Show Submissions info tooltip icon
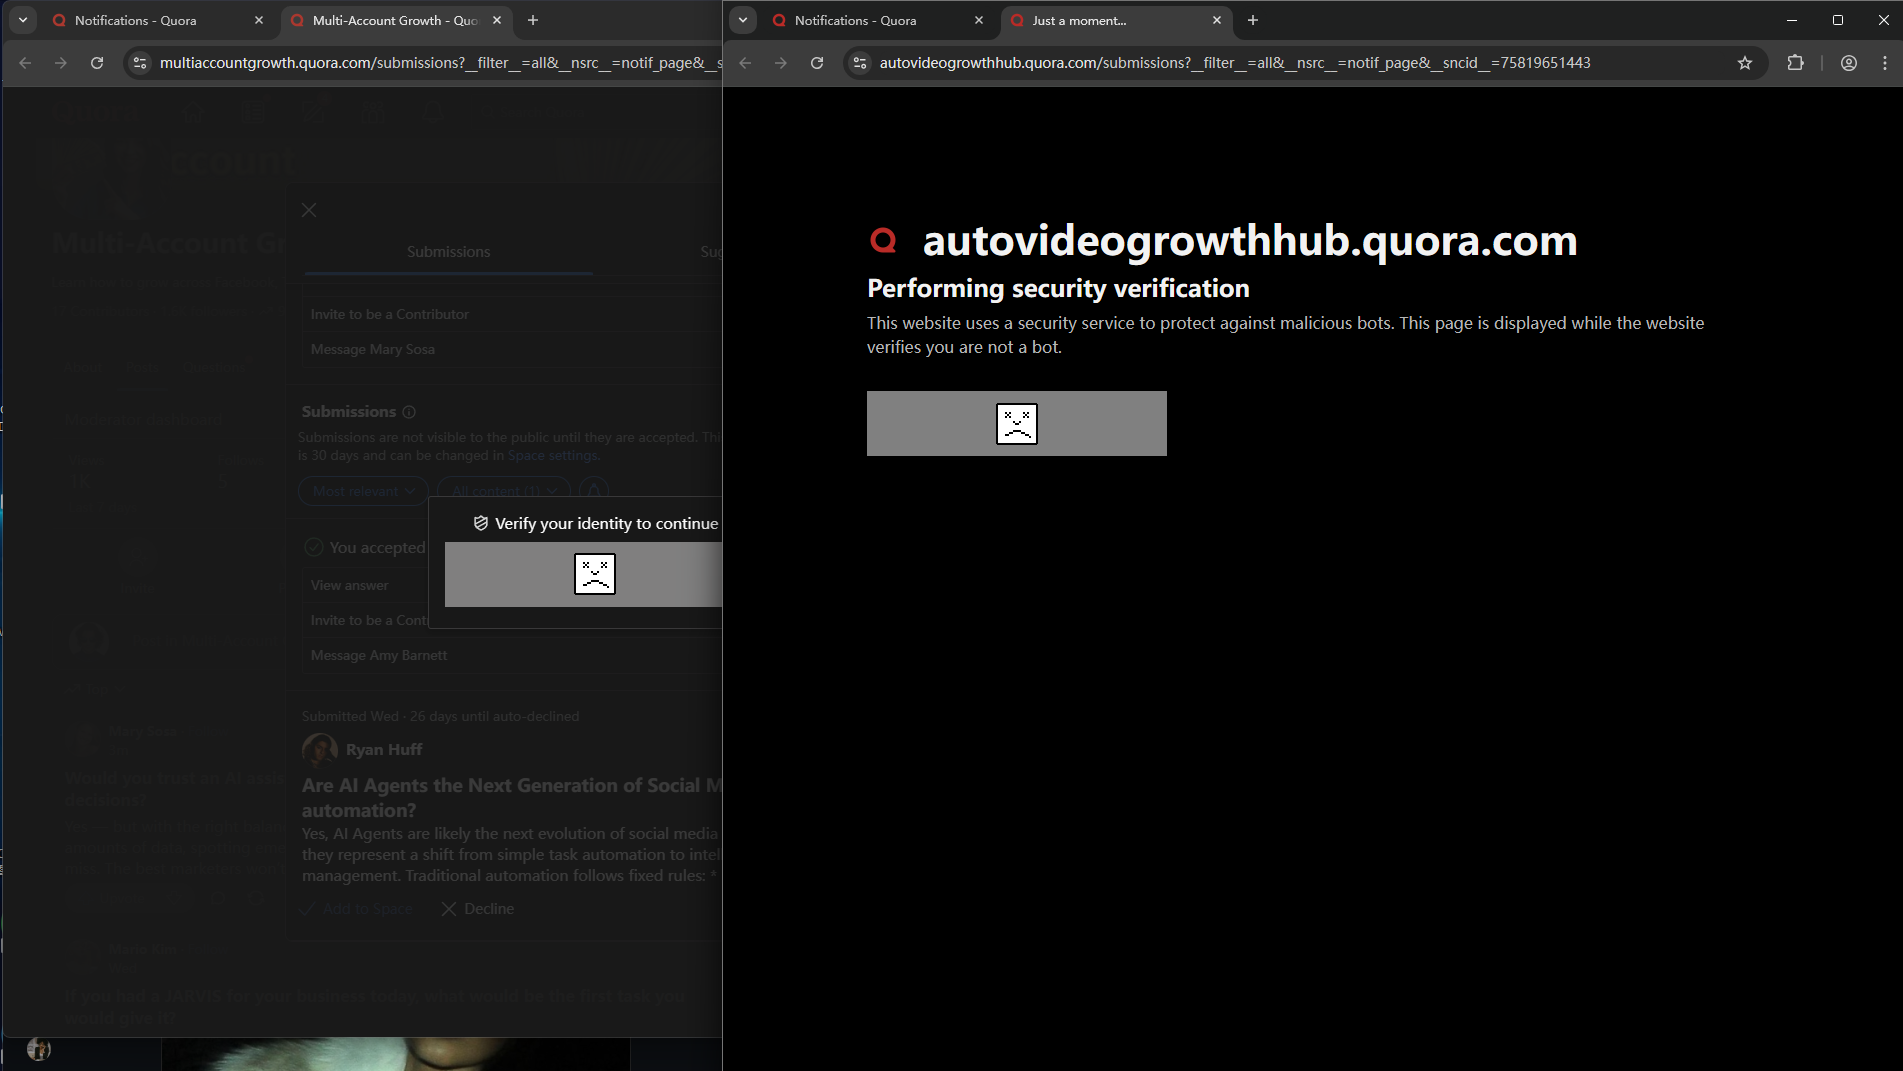This screenshot has height=1071, width=1903. coord(409,412)
